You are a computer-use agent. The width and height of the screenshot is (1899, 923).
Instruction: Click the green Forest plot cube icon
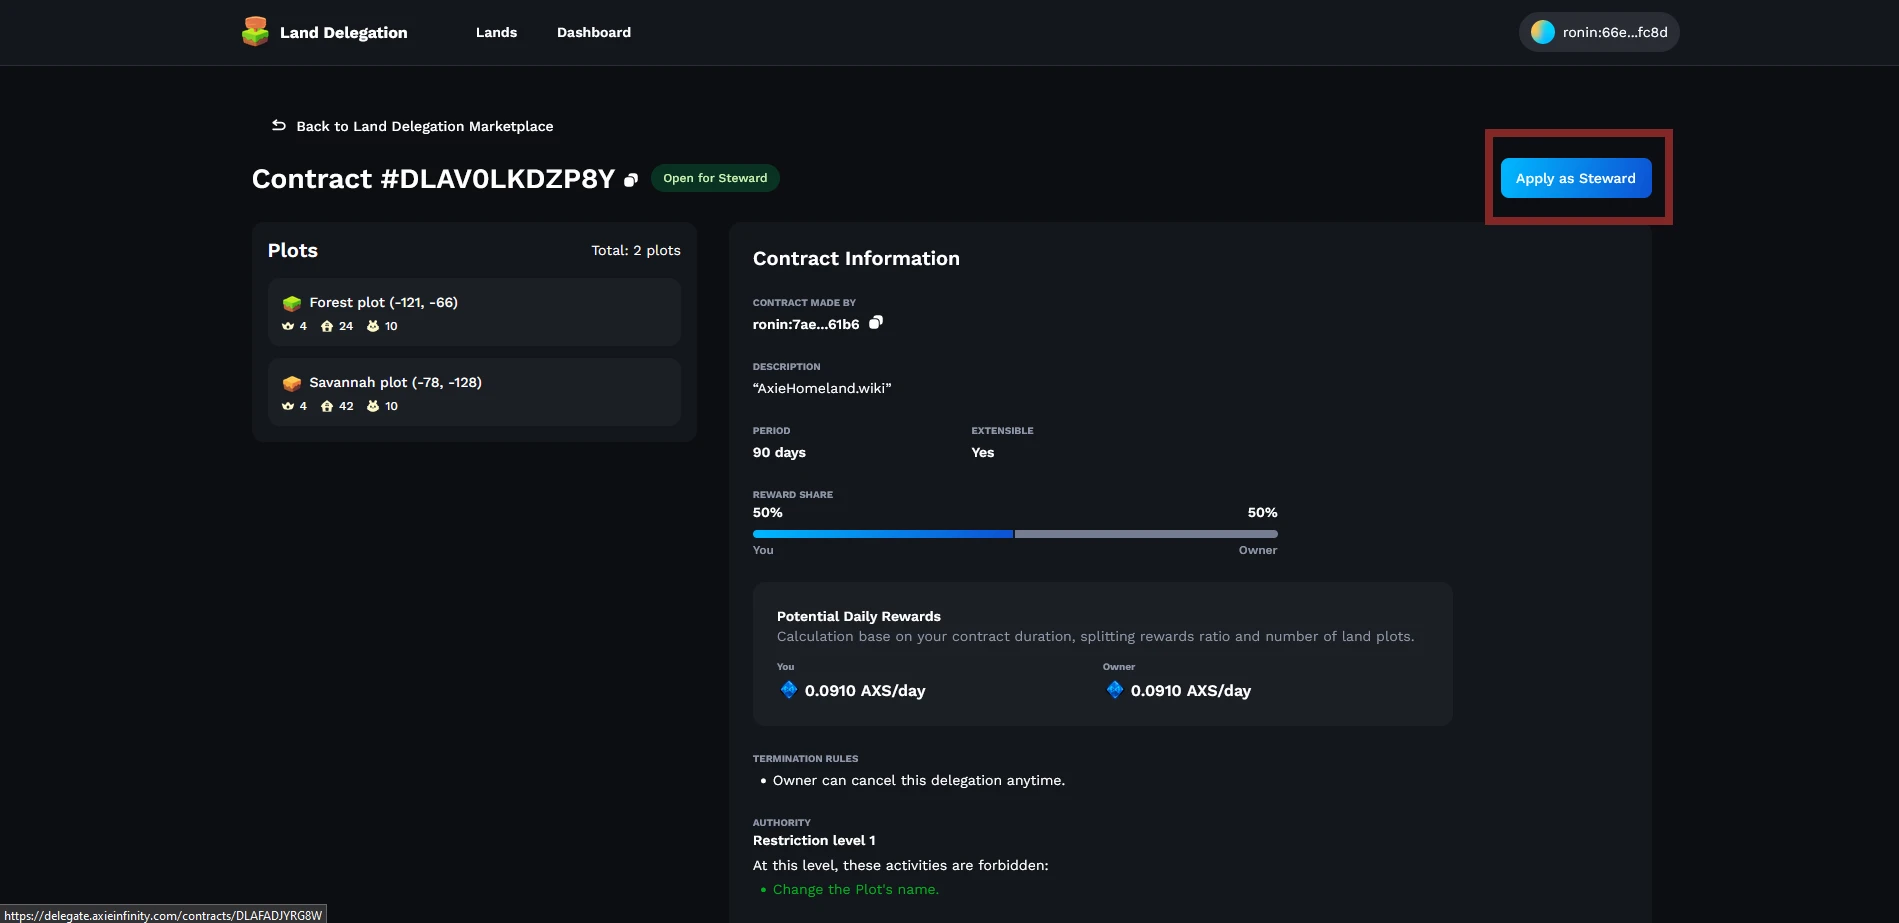tap(292, 303)
